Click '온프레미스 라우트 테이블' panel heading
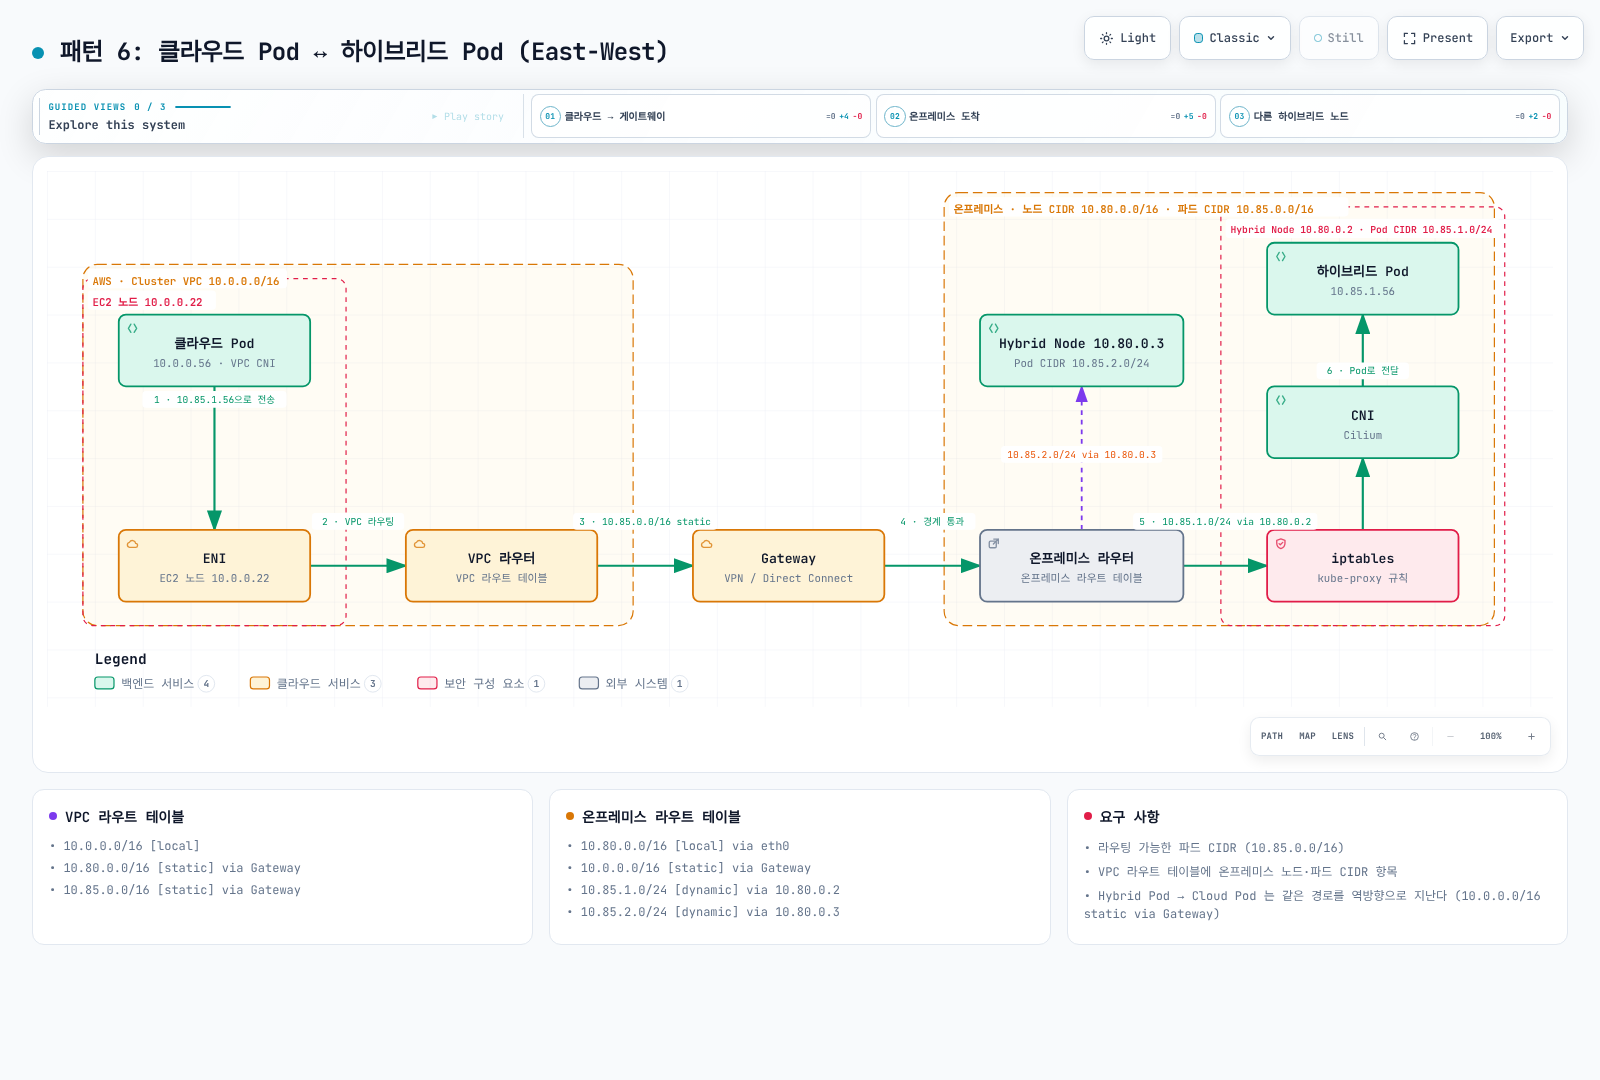The image size is (1600, 1080). point(661,817)
